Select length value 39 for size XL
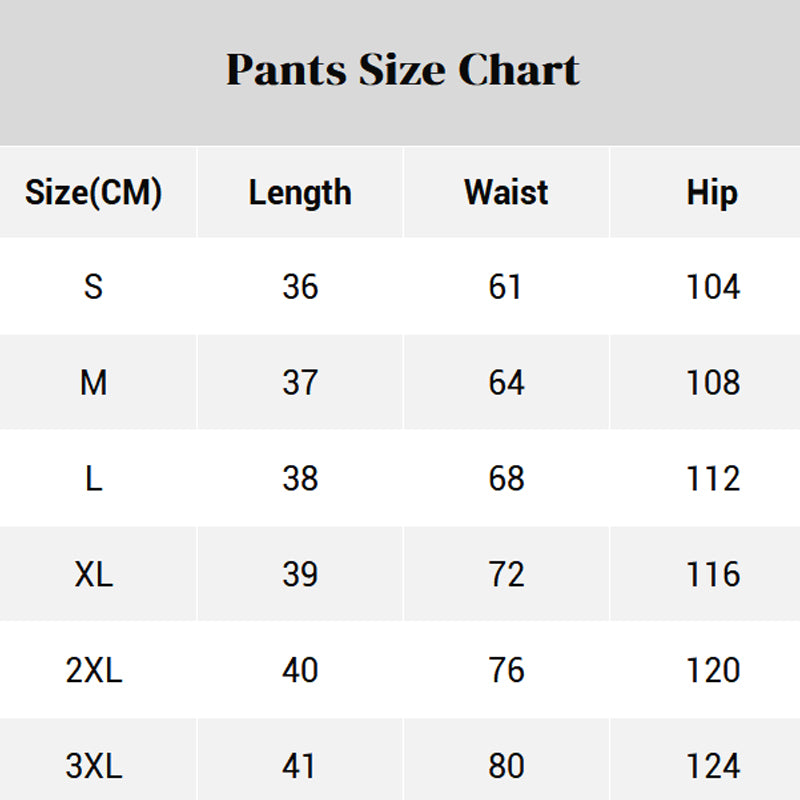 coord(300,575)
